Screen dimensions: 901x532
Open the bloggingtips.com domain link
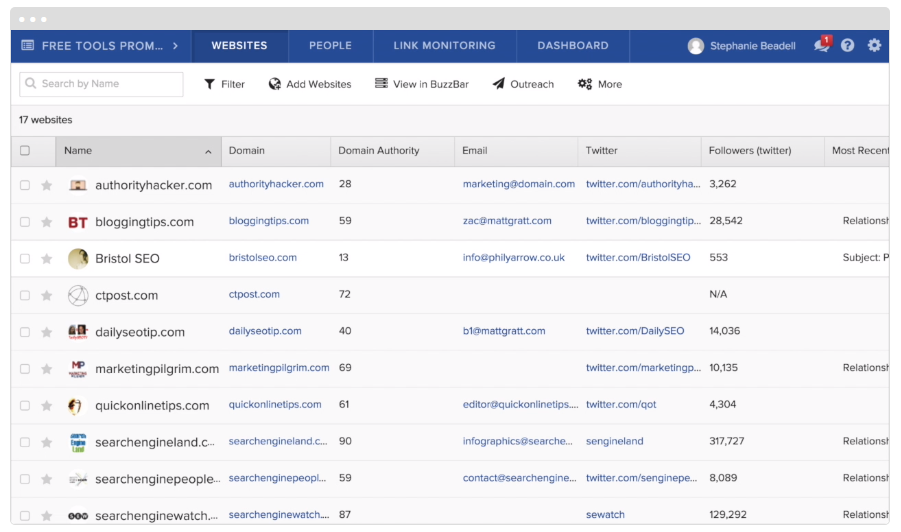click(x=268, y=221)
